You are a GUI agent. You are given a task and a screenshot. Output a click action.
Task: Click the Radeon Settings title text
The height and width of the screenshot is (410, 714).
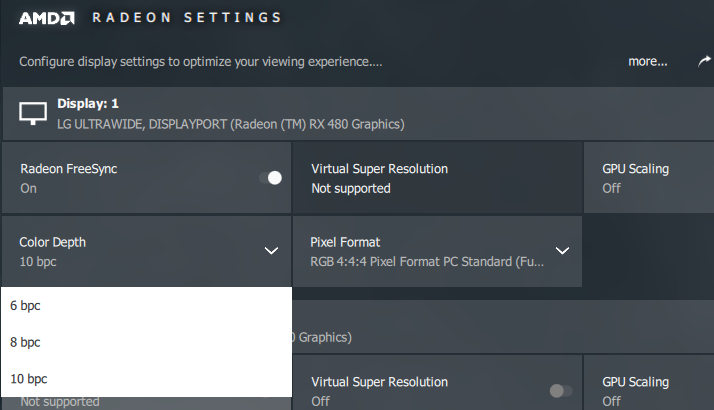pyautogui.click(x=187, y=18)
